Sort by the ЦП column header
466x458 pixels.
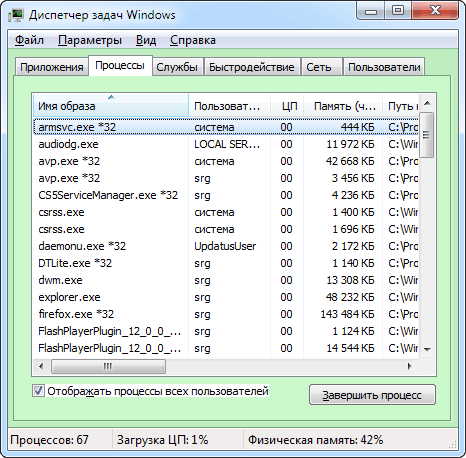287,106
